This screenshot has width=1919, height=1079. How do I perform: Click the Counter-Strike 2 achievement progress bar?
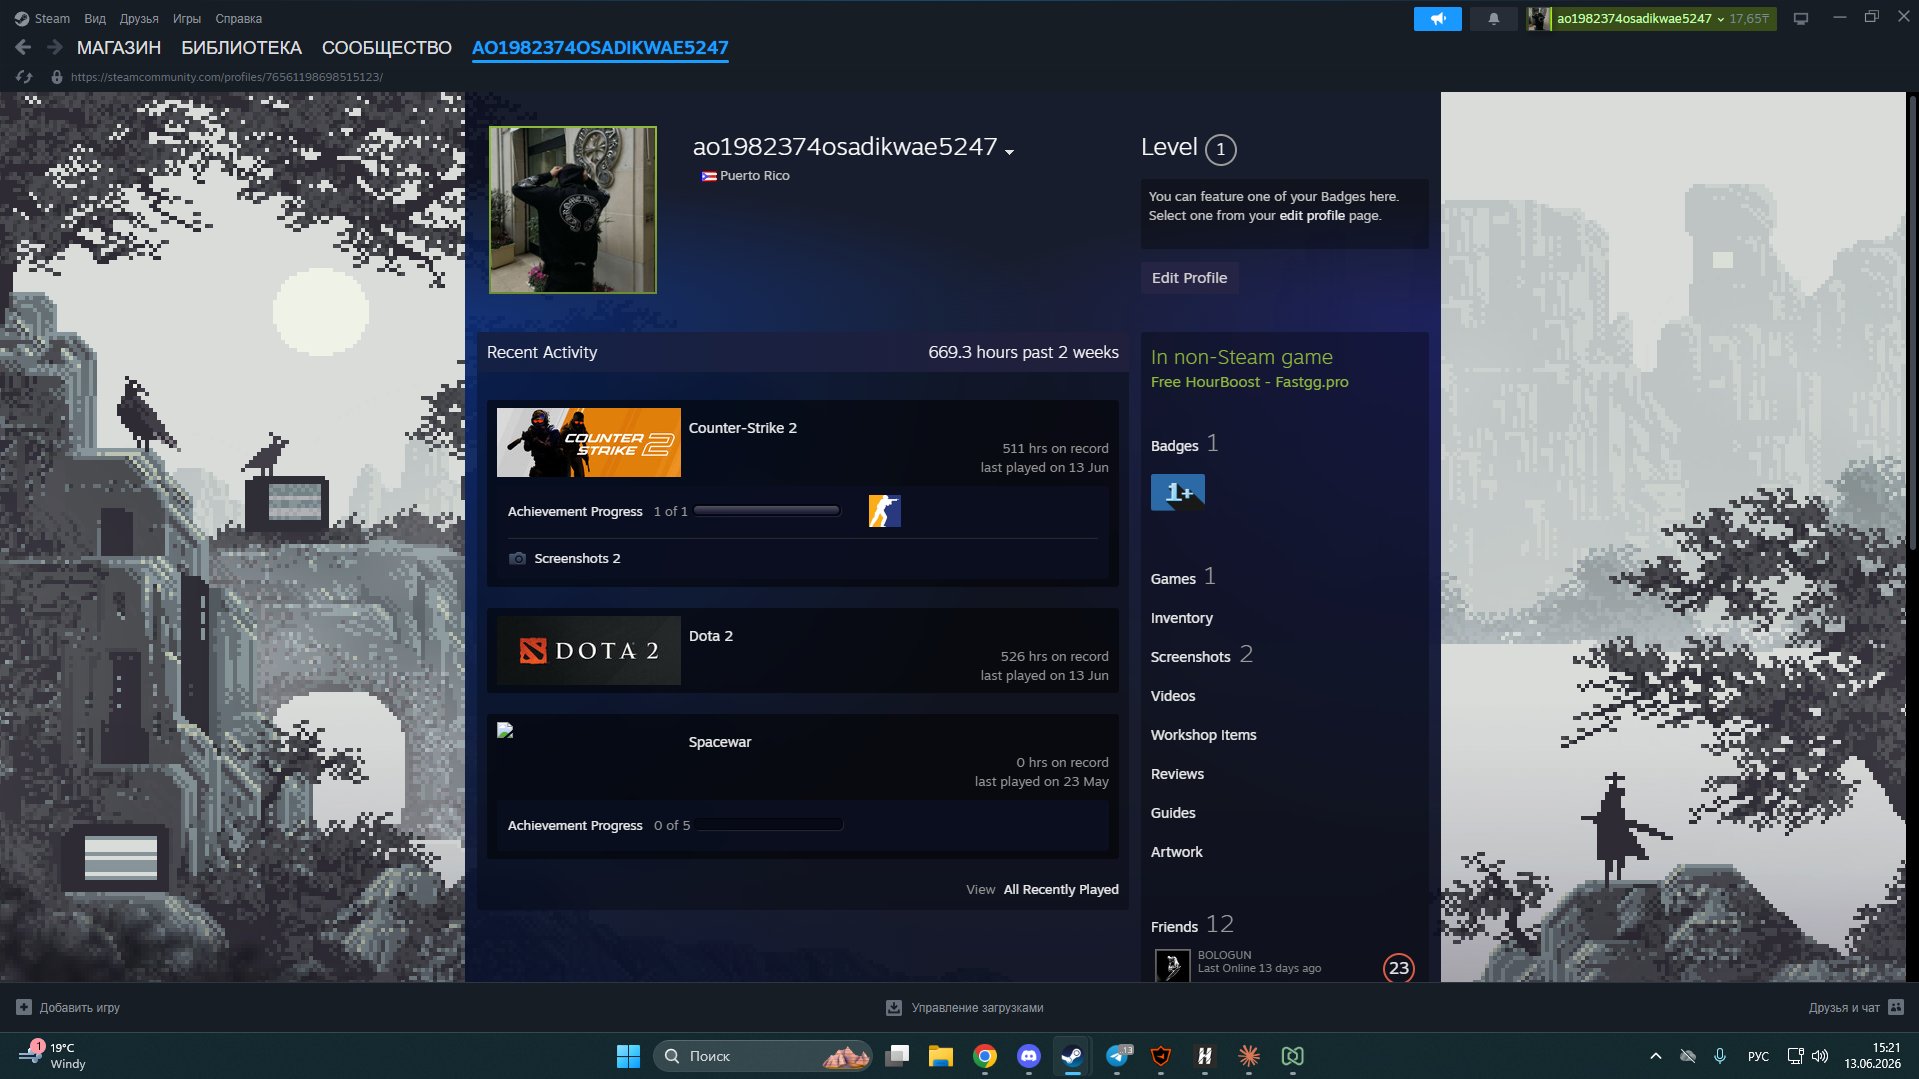[x=767, y=511]
